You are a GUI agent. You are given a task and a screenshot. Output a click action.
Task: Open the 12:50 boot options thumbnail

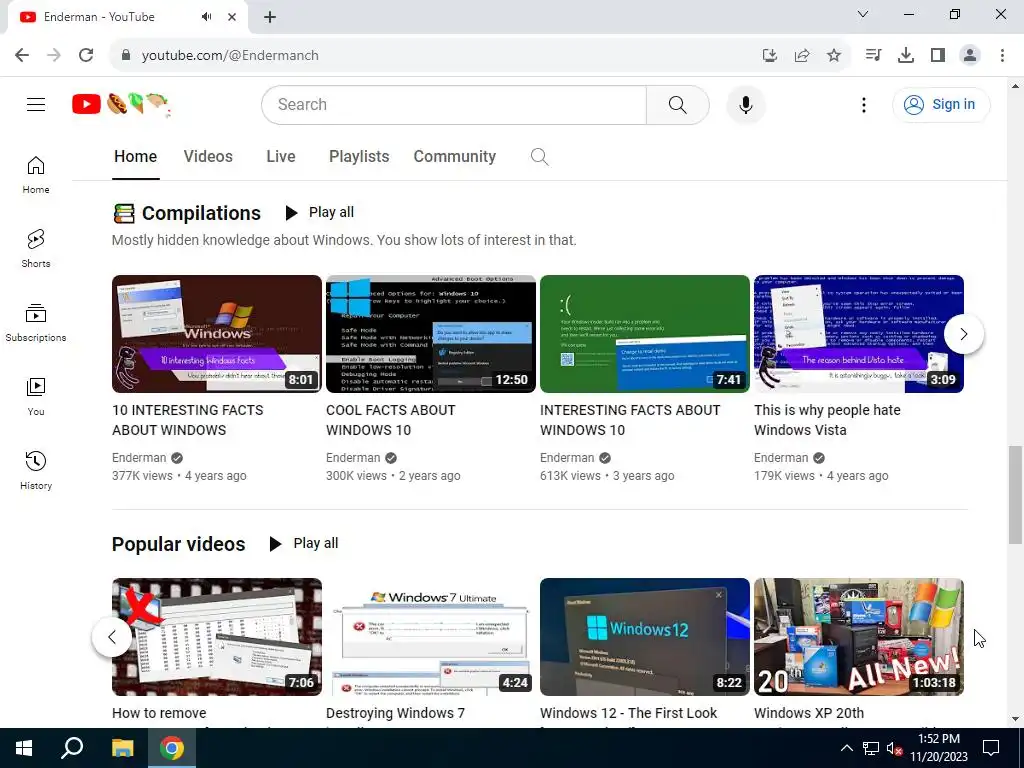431,334
